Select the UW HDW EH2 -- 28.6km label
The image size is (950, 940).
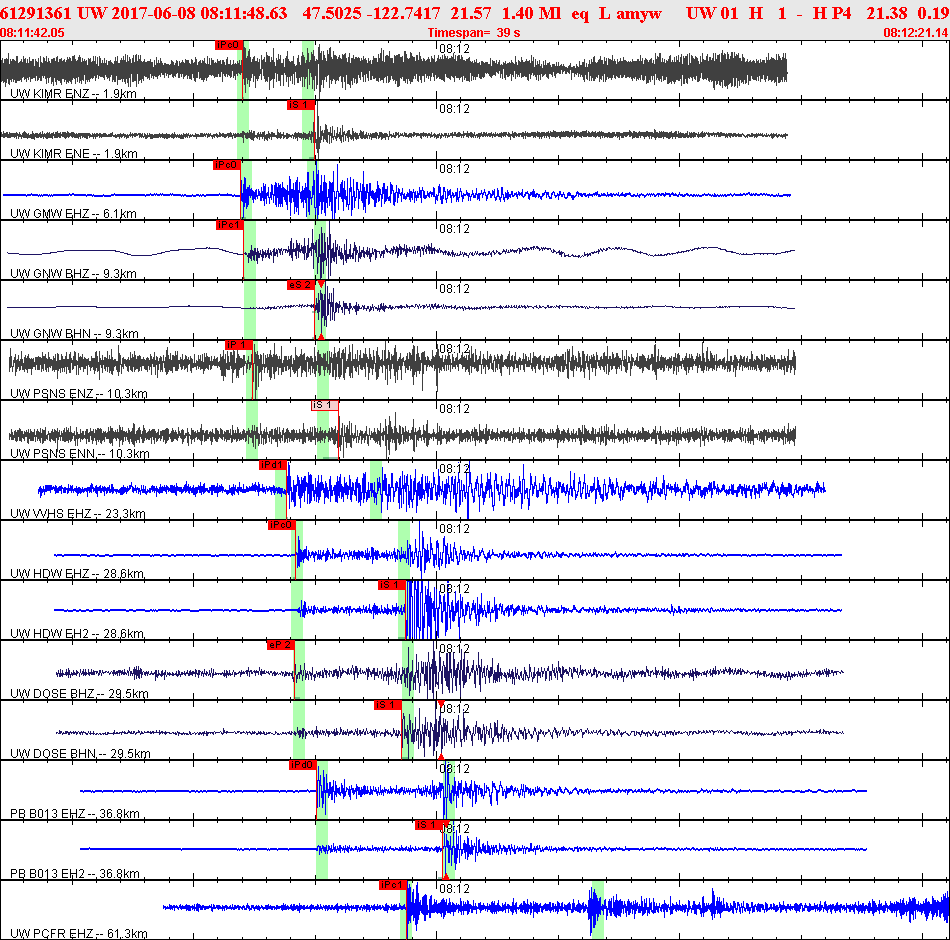point(77,634)
